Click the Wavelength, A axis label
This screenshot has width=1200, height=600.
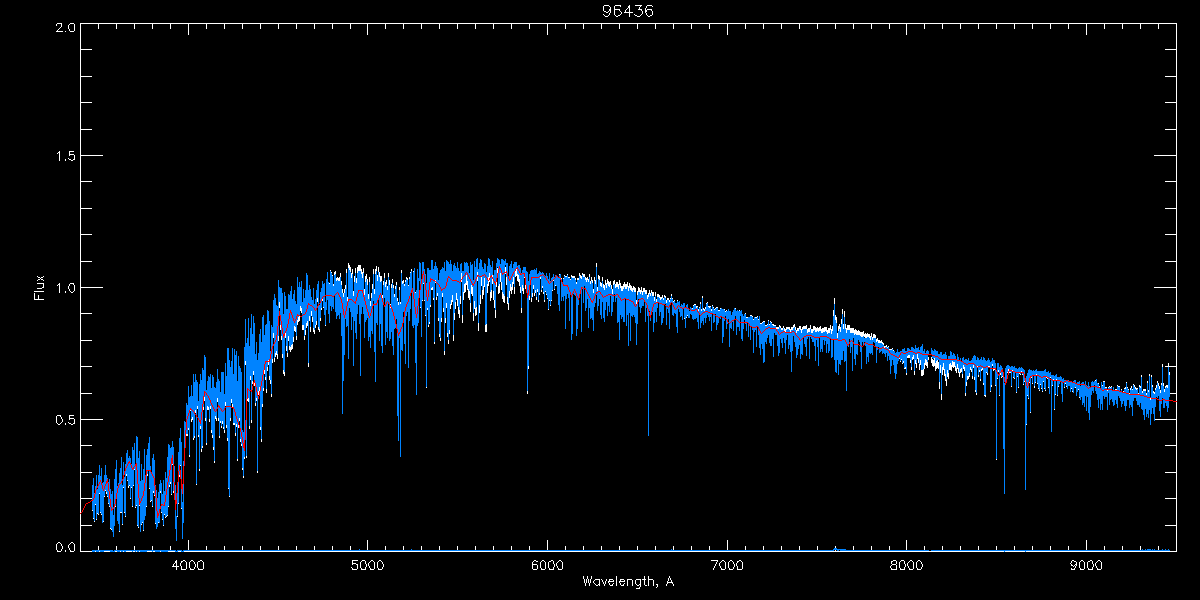point(628,581)
